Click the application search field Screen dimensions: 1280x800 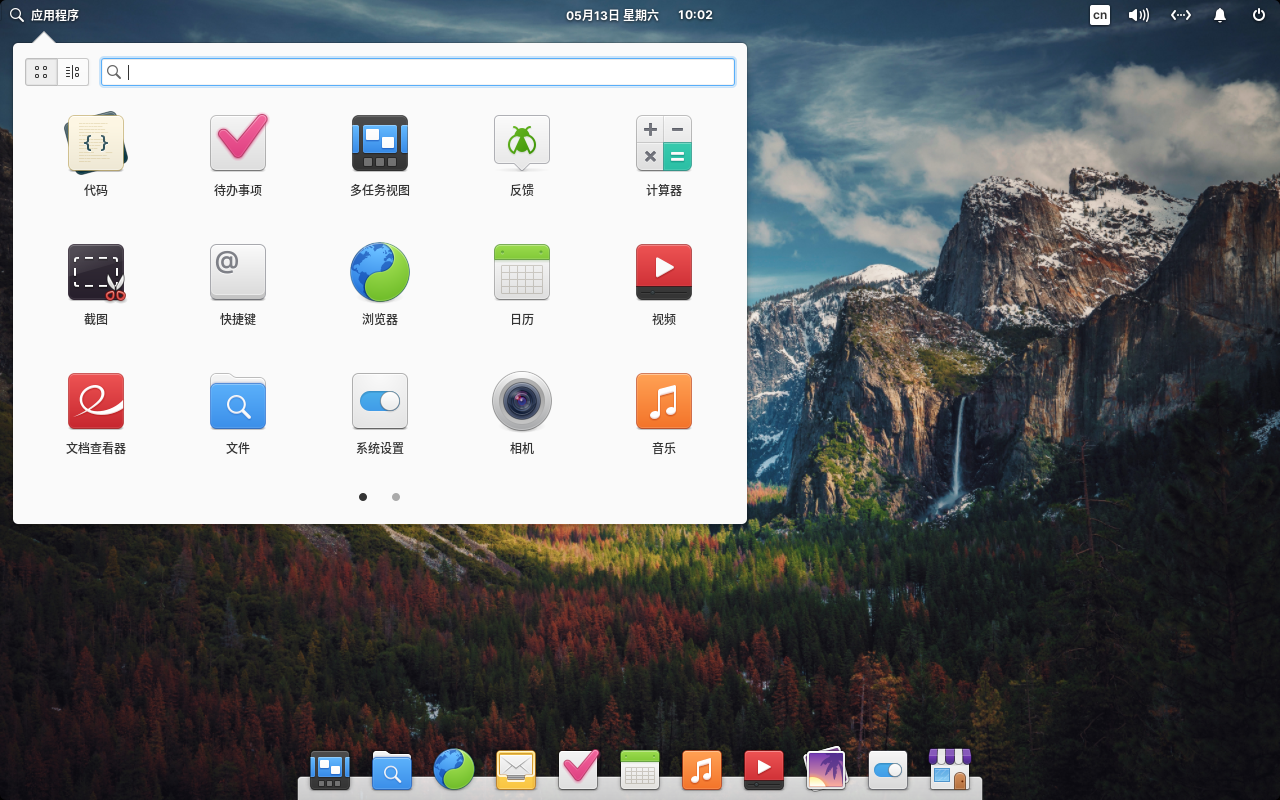pos(418,72)
